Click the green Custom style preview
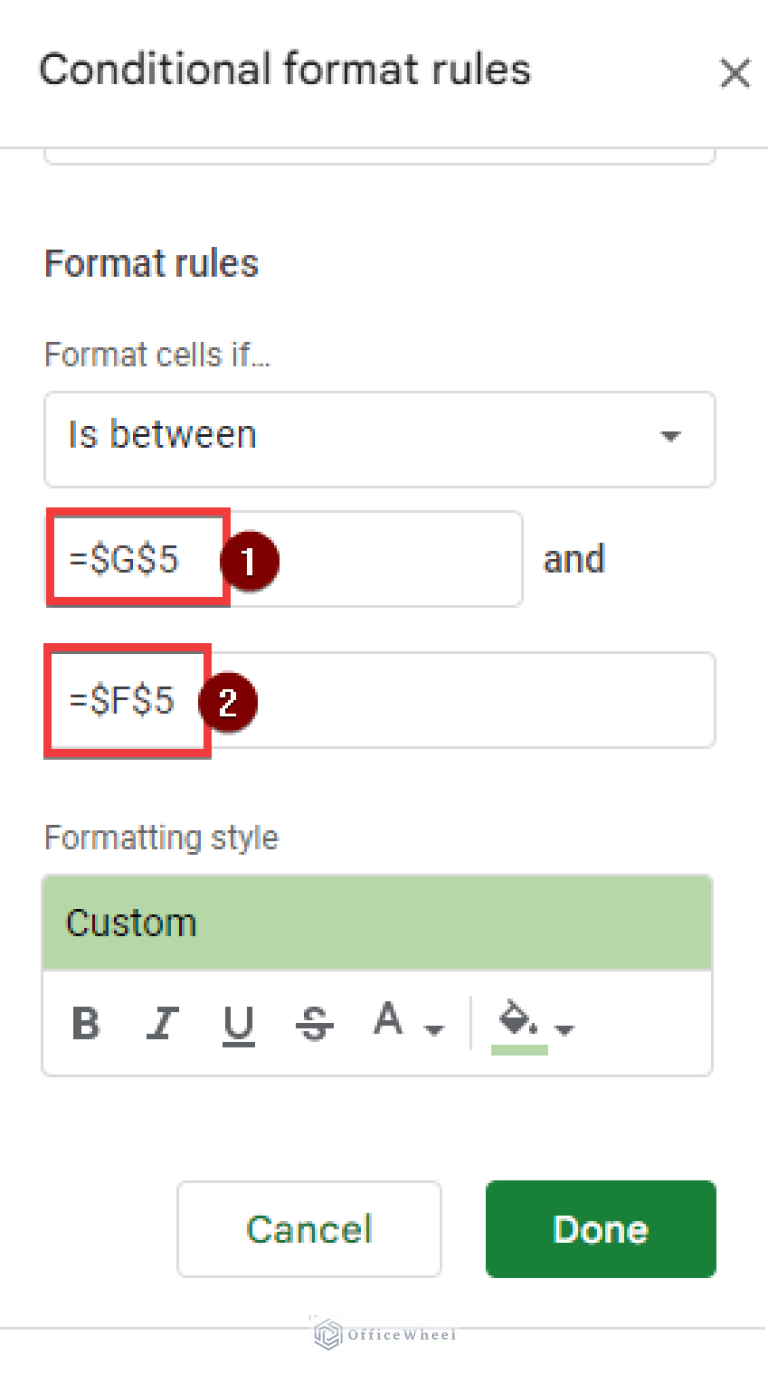 tap(377, 922)
